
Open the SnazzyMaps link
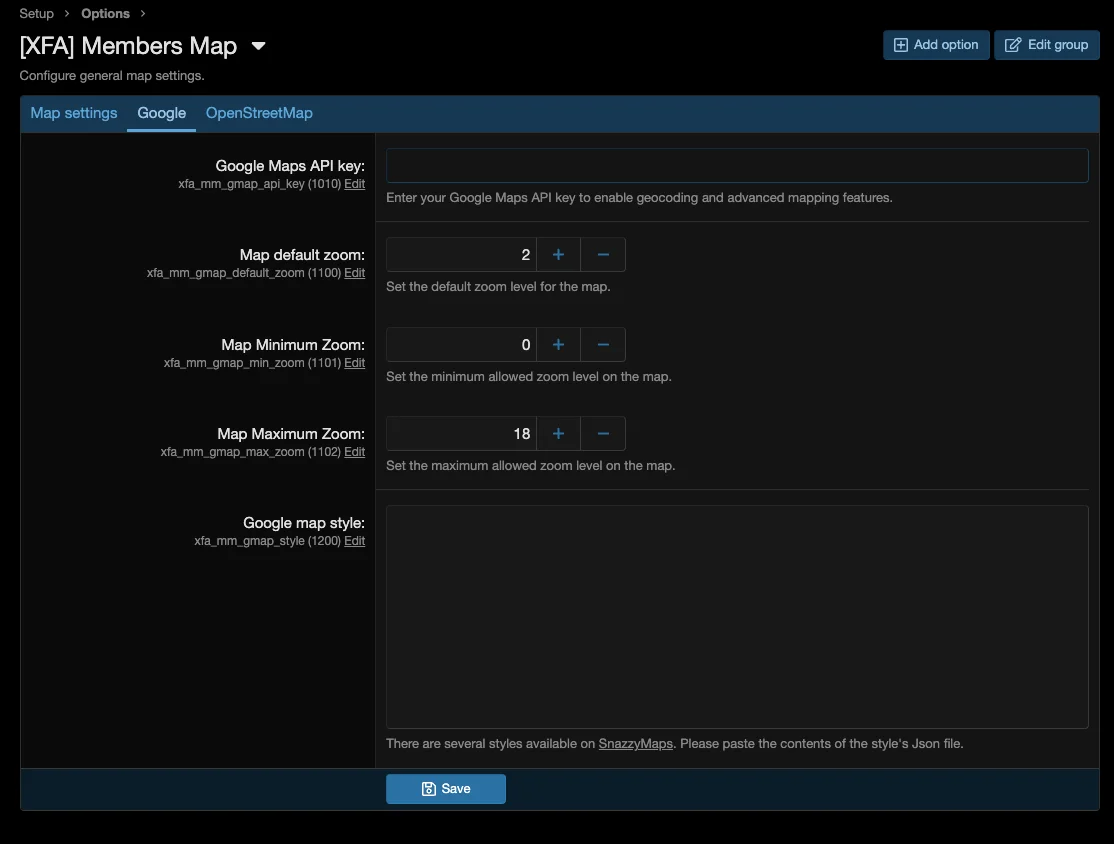coord(635,744)
